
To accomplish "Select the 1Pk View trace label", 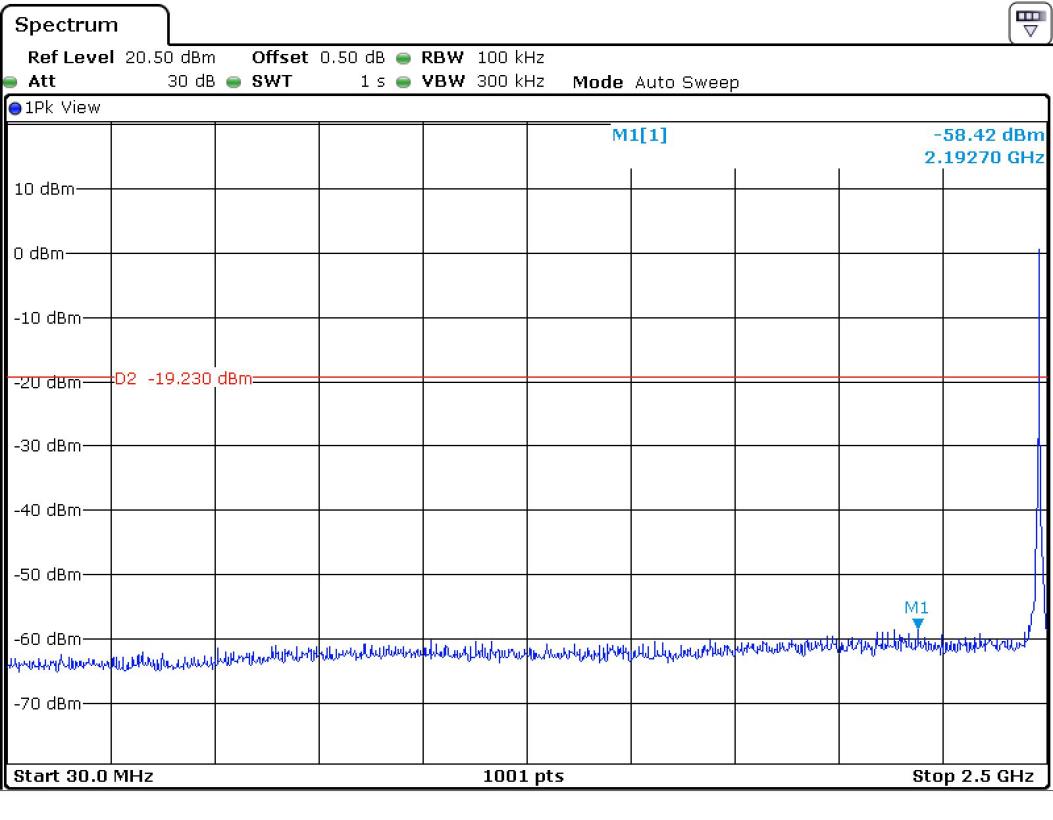I will click(x=62, y=107).
